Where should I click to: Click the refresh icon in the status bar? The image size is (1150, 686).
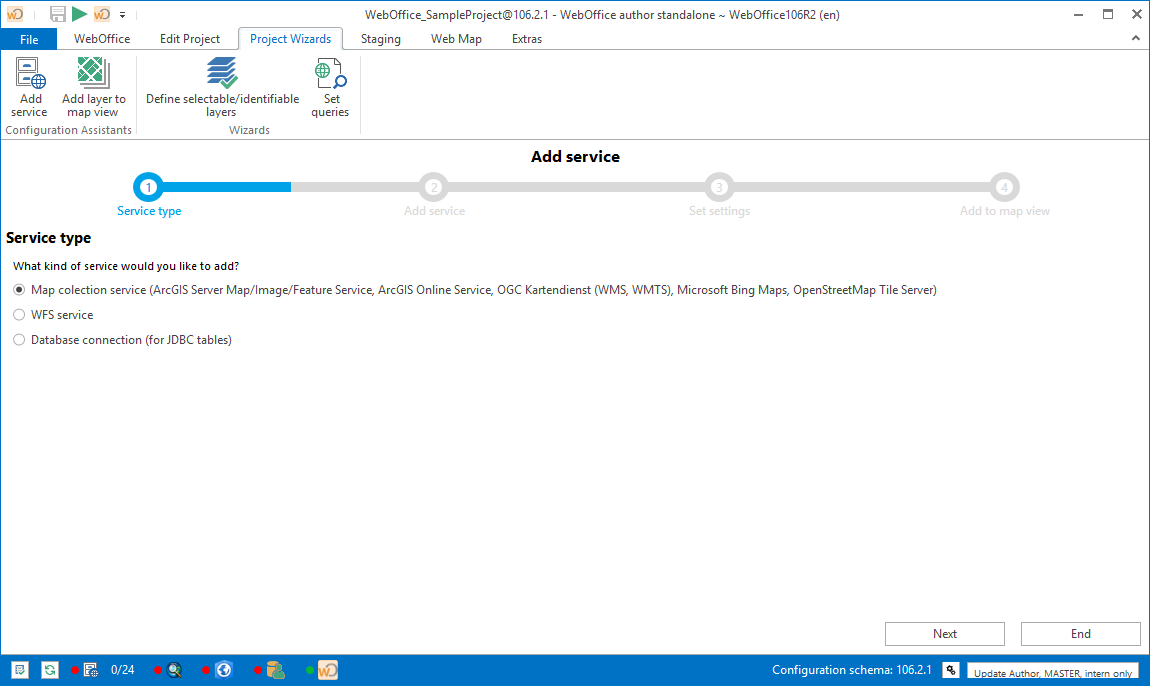(49, 670)
